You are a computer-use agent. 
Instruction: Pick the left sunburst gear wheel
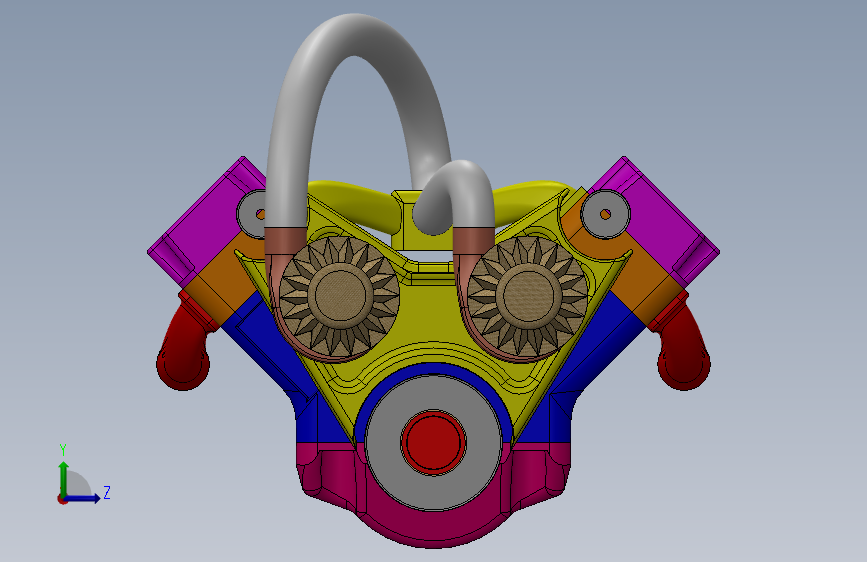click(x=339, y=296)
